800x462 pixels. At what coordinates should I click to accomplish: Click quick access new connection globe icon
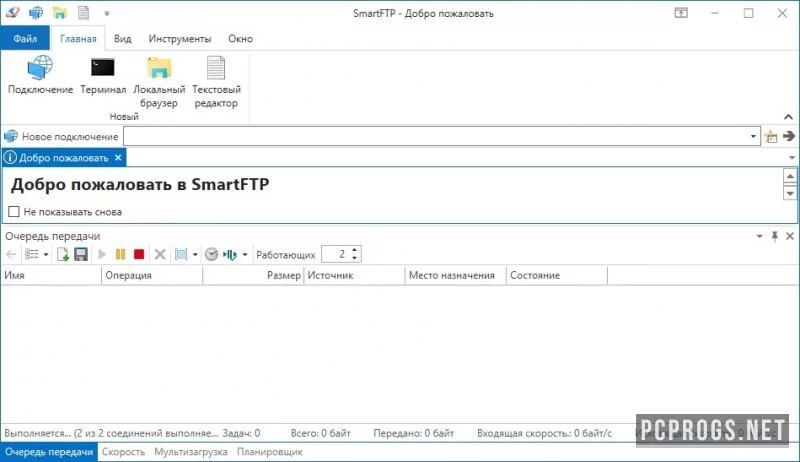click(x=36, y=13)
